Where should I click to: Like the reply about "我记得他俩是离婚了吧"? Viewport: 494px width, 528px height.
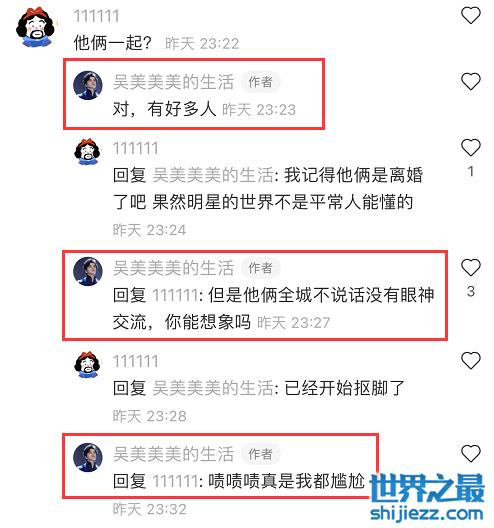470,147
